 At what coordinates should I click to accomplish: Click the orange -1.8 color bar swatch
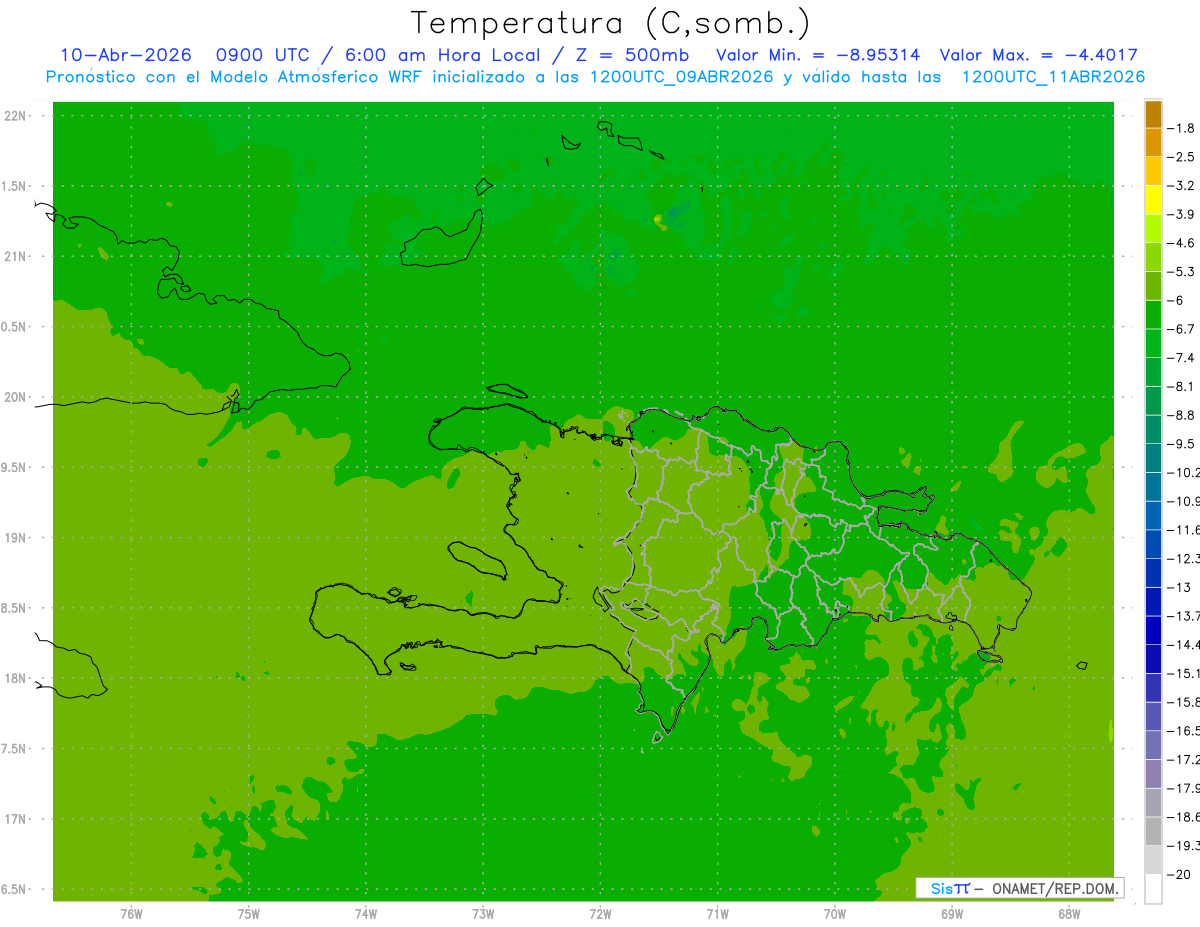click(x=1153, y=114)
